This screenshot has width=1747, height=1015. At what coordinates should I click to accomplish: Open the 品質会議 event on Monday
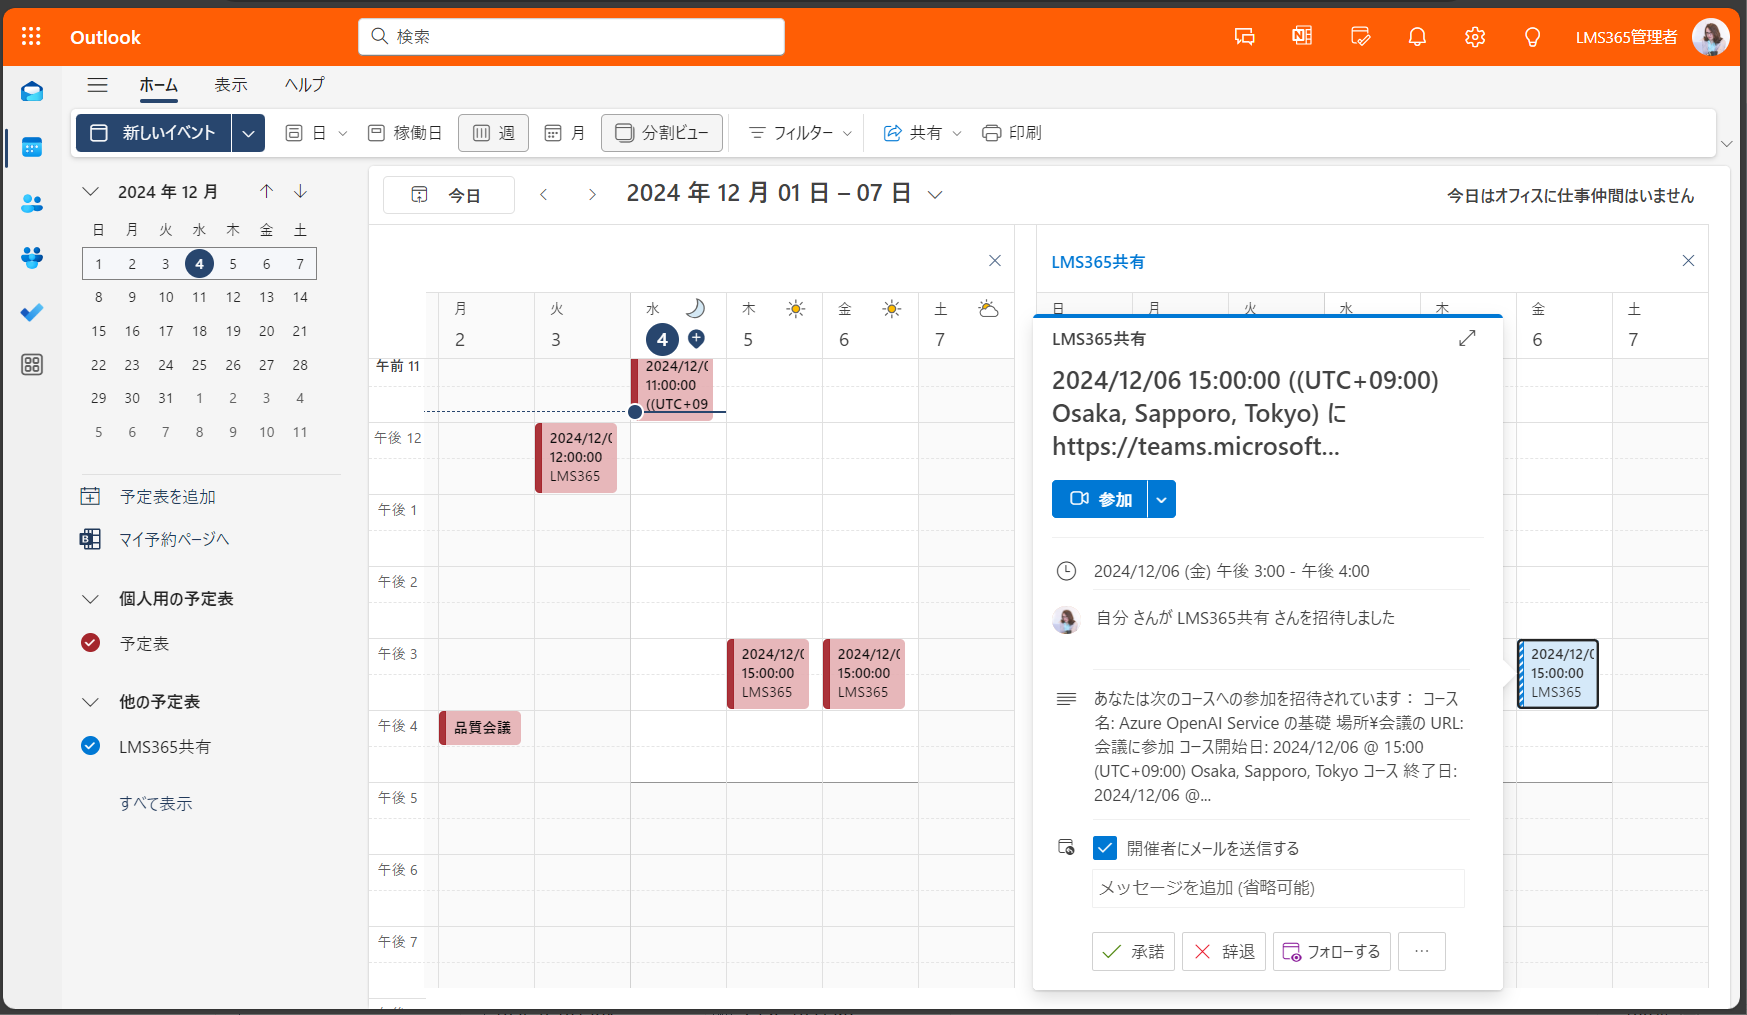(x=480, y=728)
